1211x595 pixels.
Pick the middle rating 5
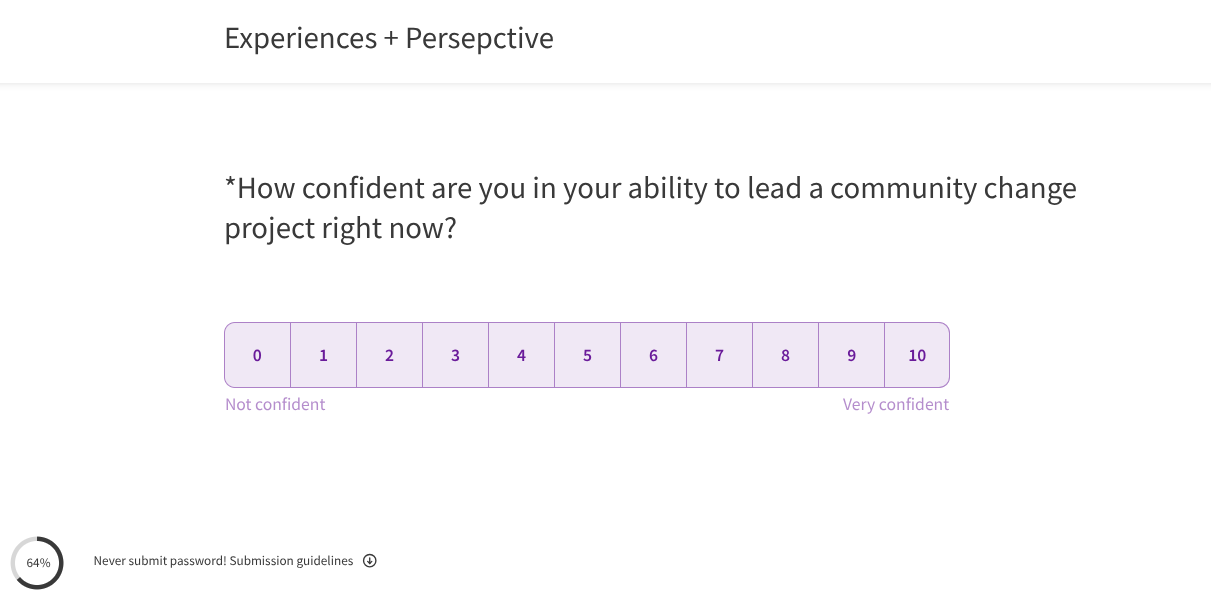pyautogui.click(x=587, y=355)
